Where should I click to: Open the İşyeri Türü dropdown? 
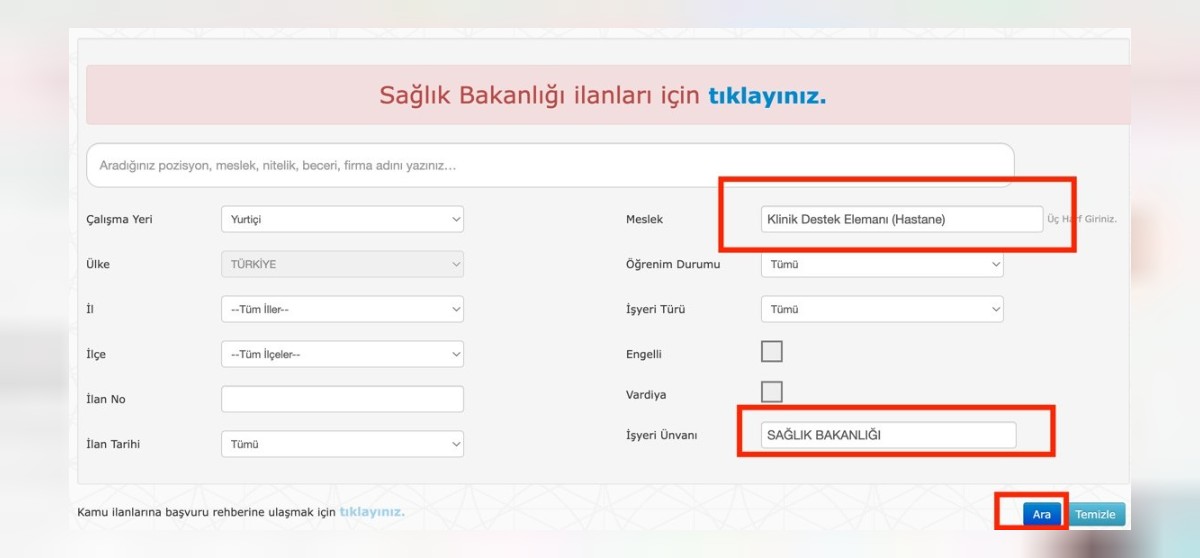tap(882, 309)
